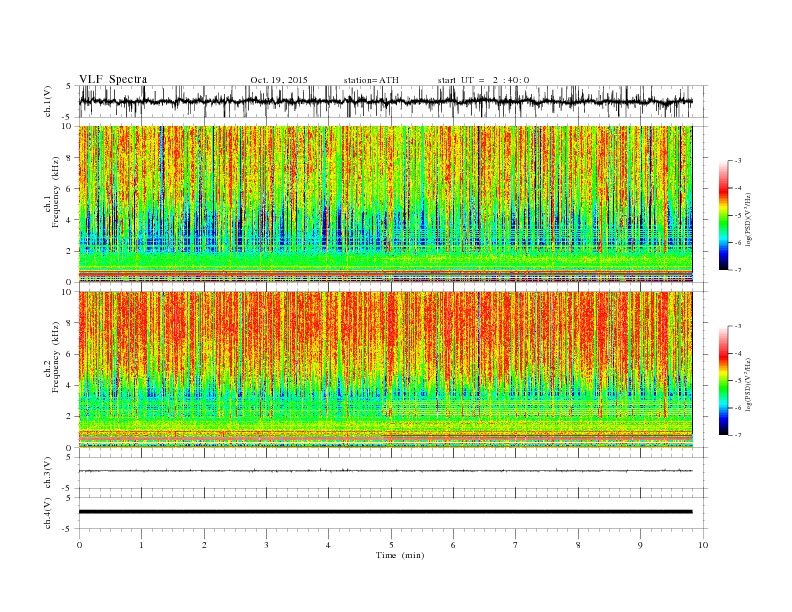Click the ch.1 waveform trace panel

[393, 101]
